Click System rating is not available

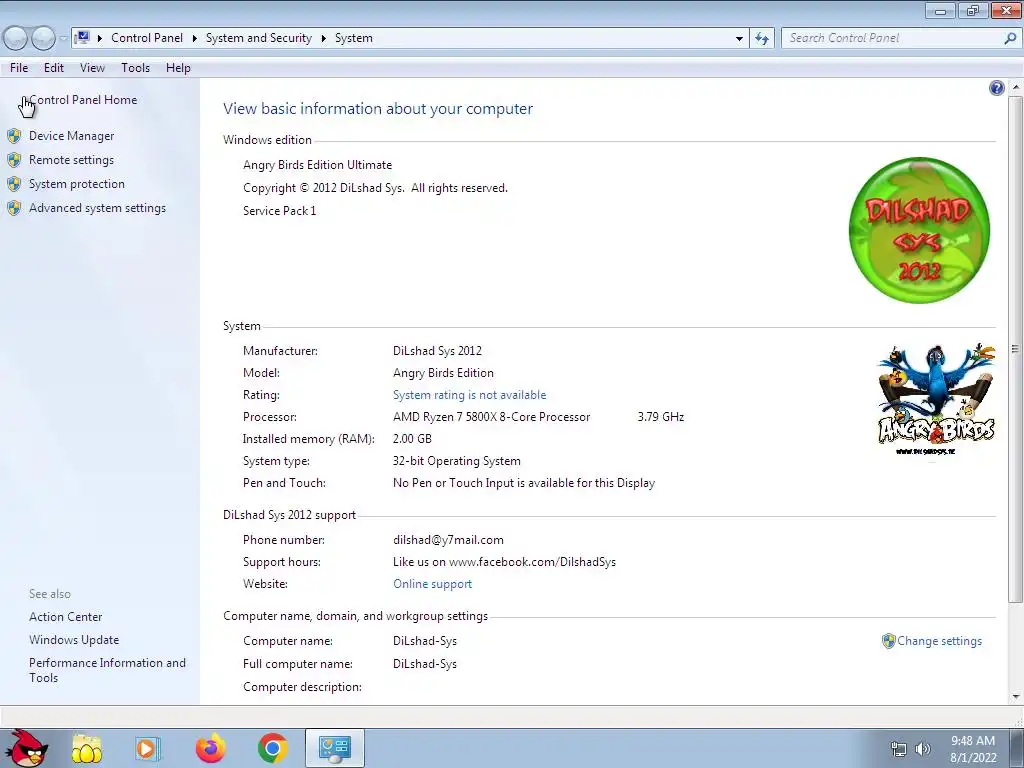point(470,395)
